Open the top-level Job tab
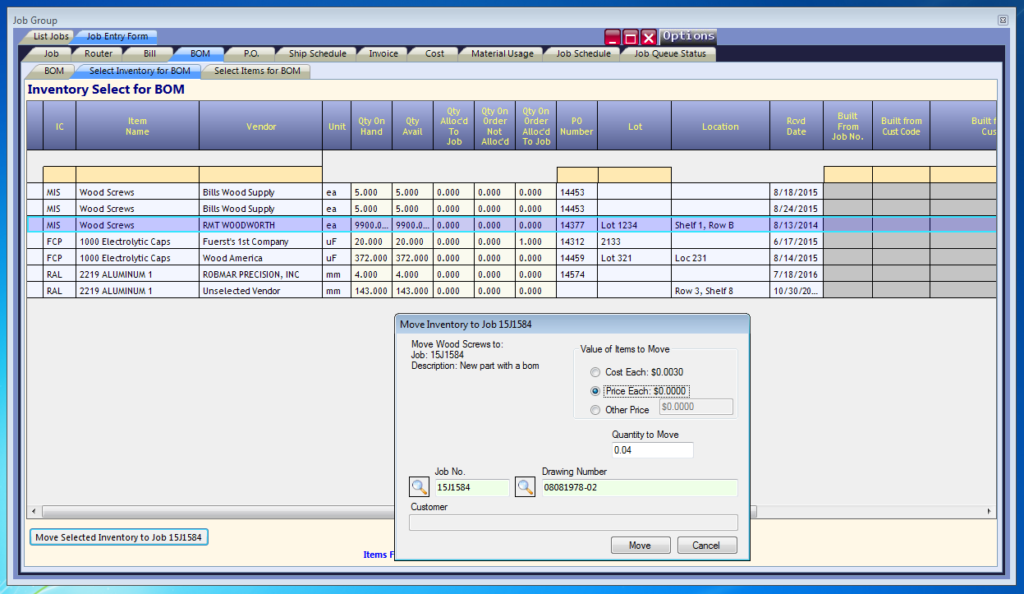This screenshot has width=1024, height=594. (51, 54)
